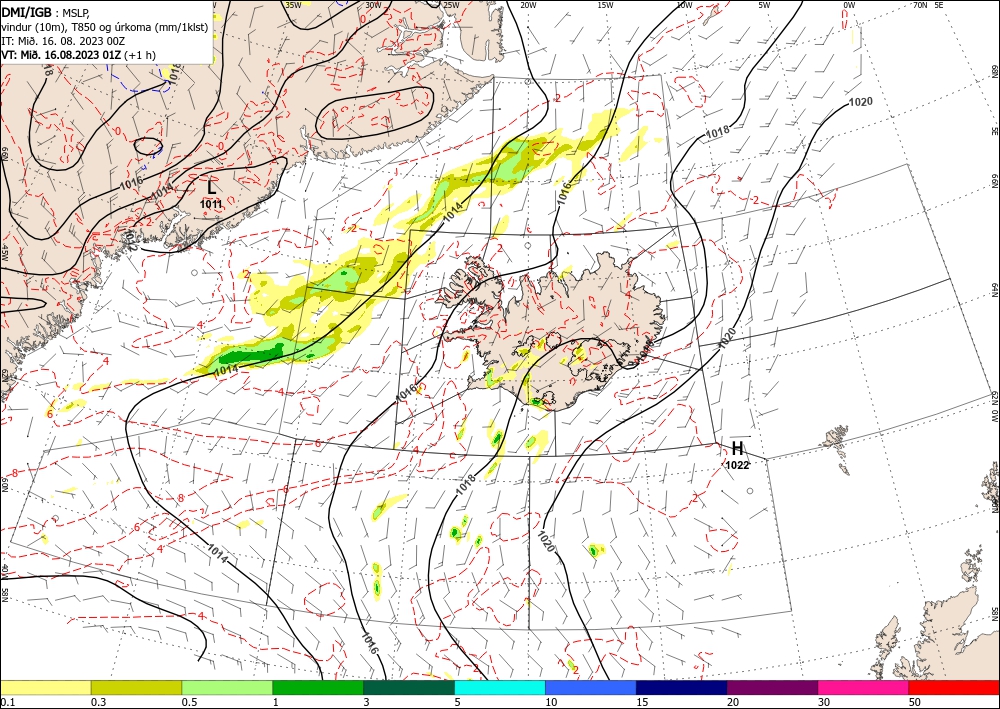The height and width of the screenshot is (709, 1000).
Task: Select the dark green 3–5 mm legend swatch
Action: click(x=409, y=687)
